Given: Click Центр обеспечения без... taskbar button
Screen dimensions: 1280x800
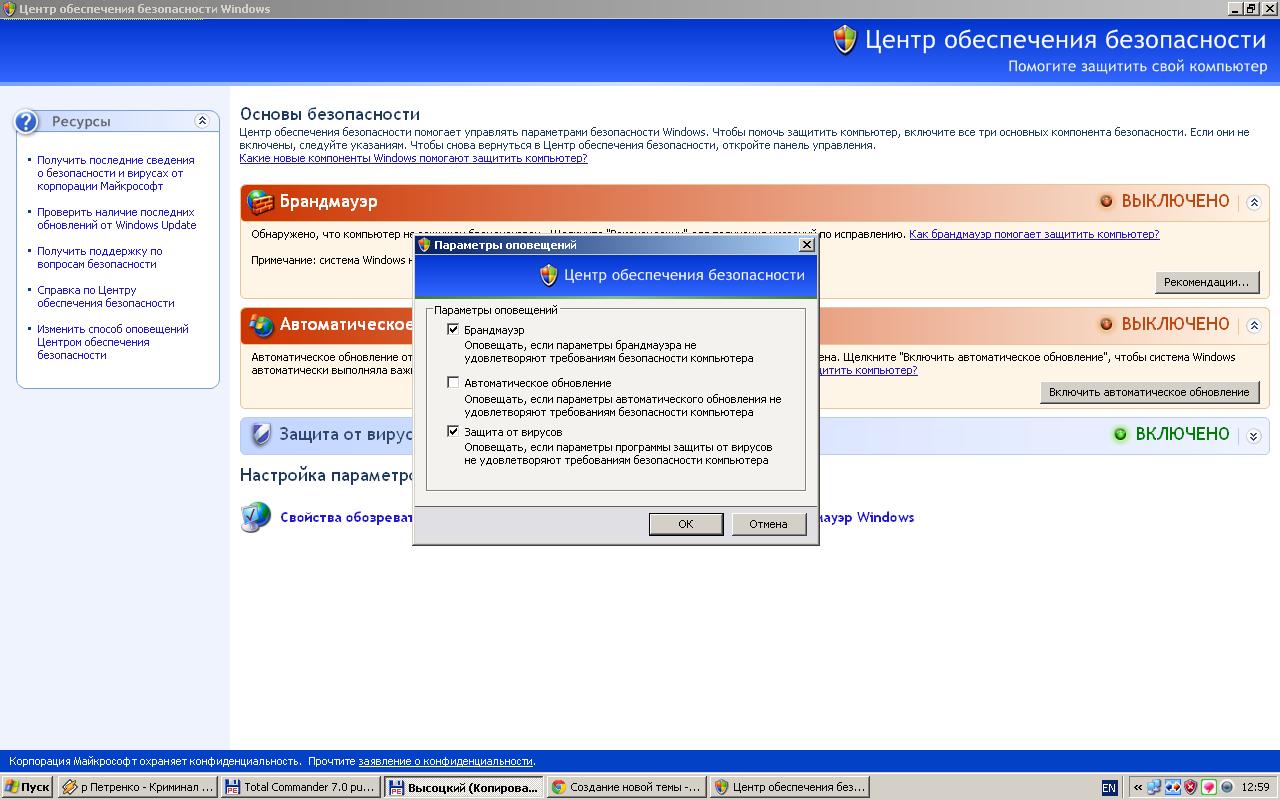Looking at the screenshot, I should pos(789,787).
